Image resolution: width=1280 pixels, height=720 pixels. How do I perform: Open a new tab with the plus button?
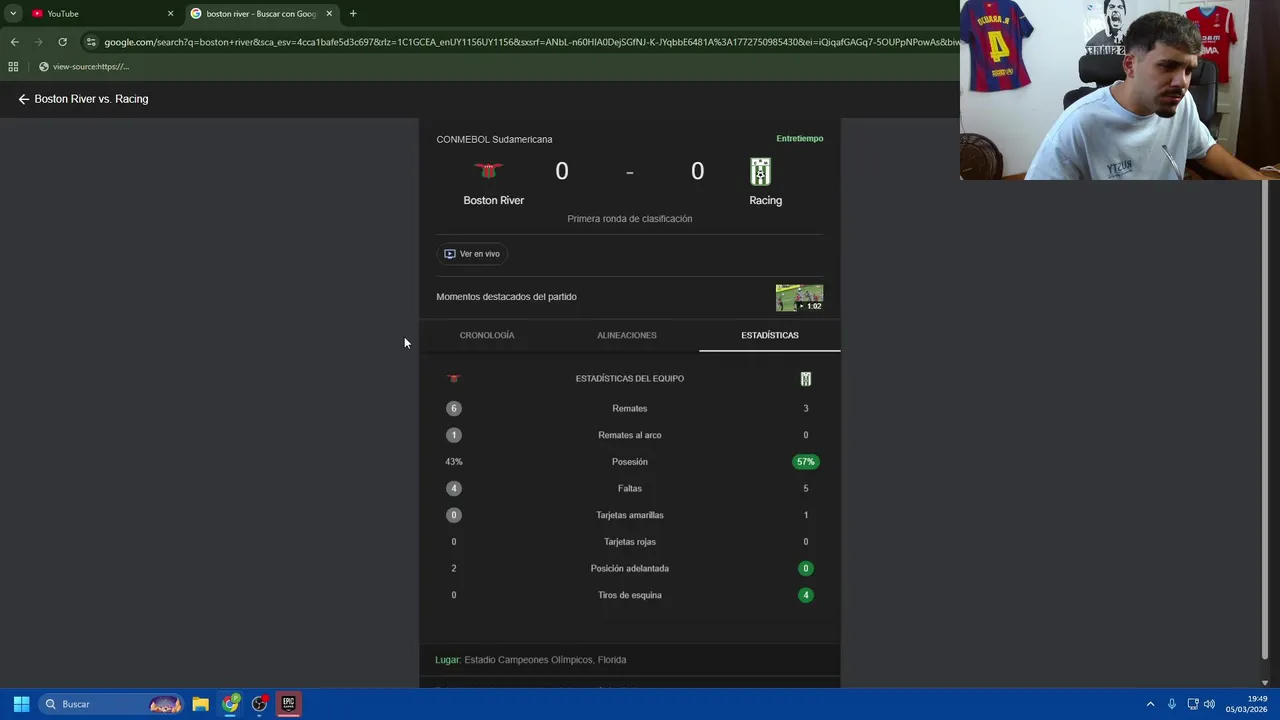coord(353,14)
